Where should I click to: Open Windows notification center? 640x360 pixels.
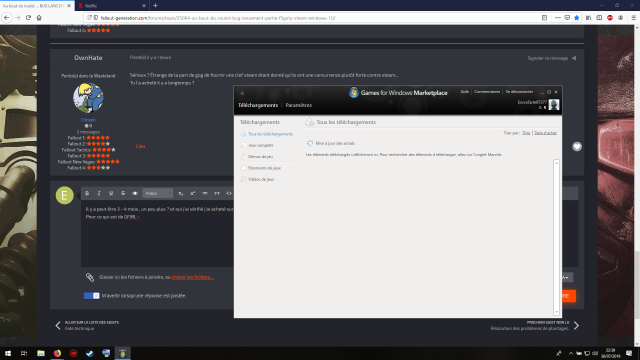(629, 353)
